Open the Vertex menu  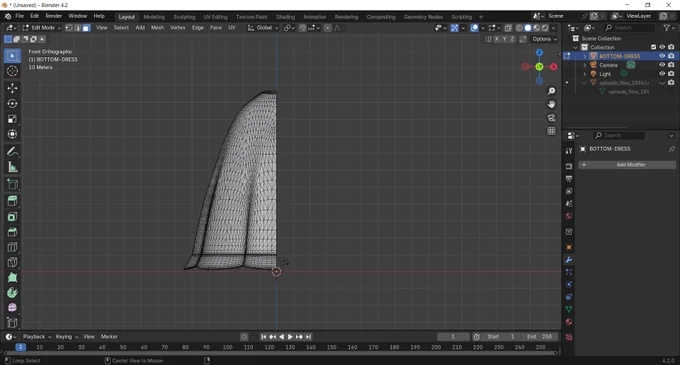[x=177, y=28]
